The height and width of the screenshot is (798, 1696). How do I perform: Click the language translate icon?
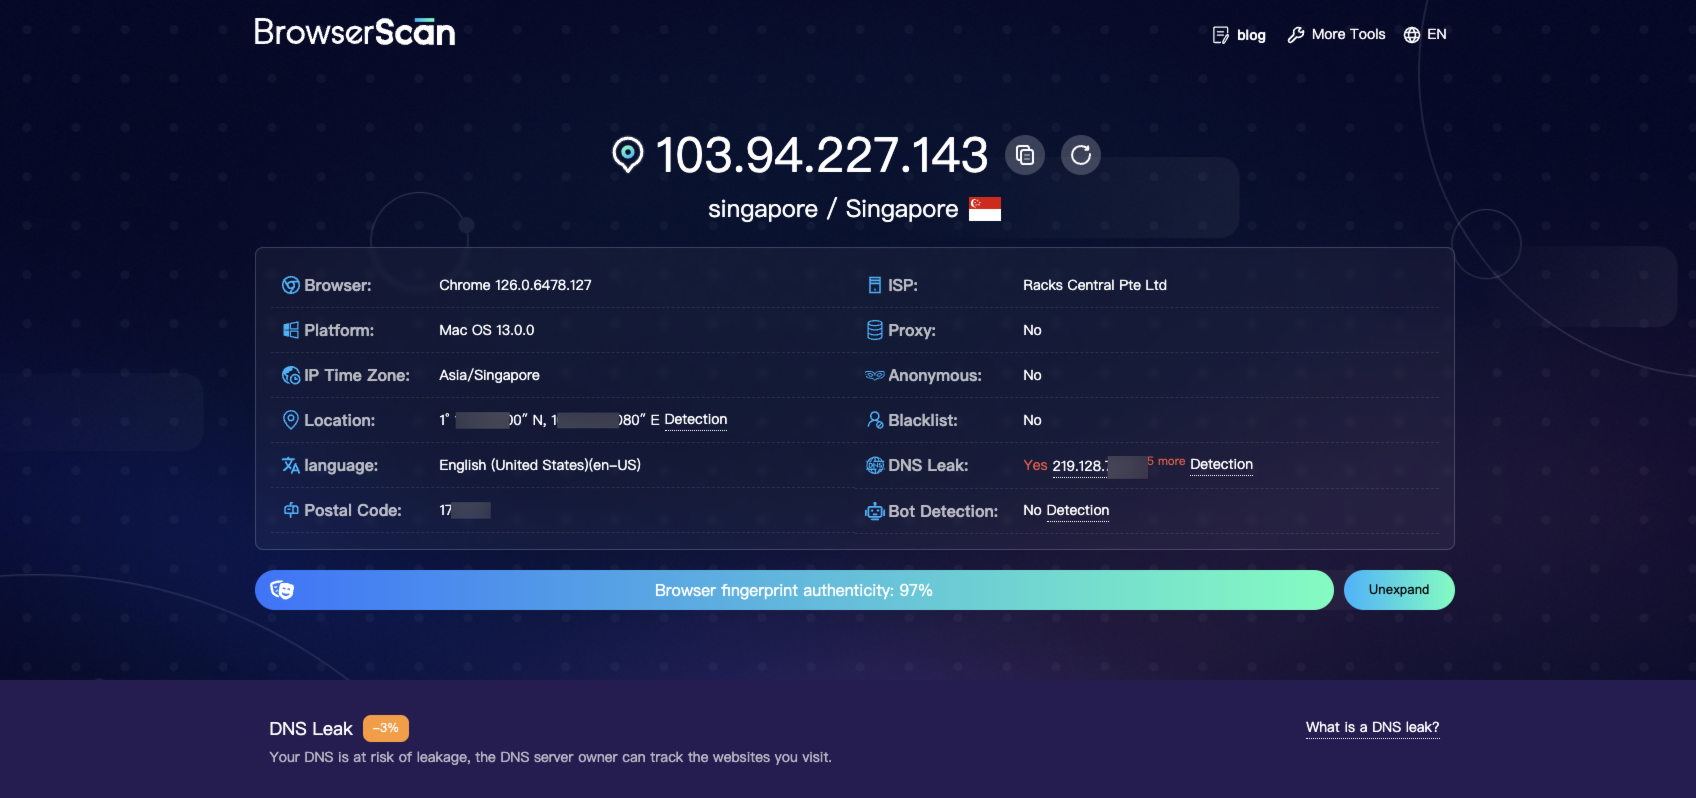coord(291,465)
